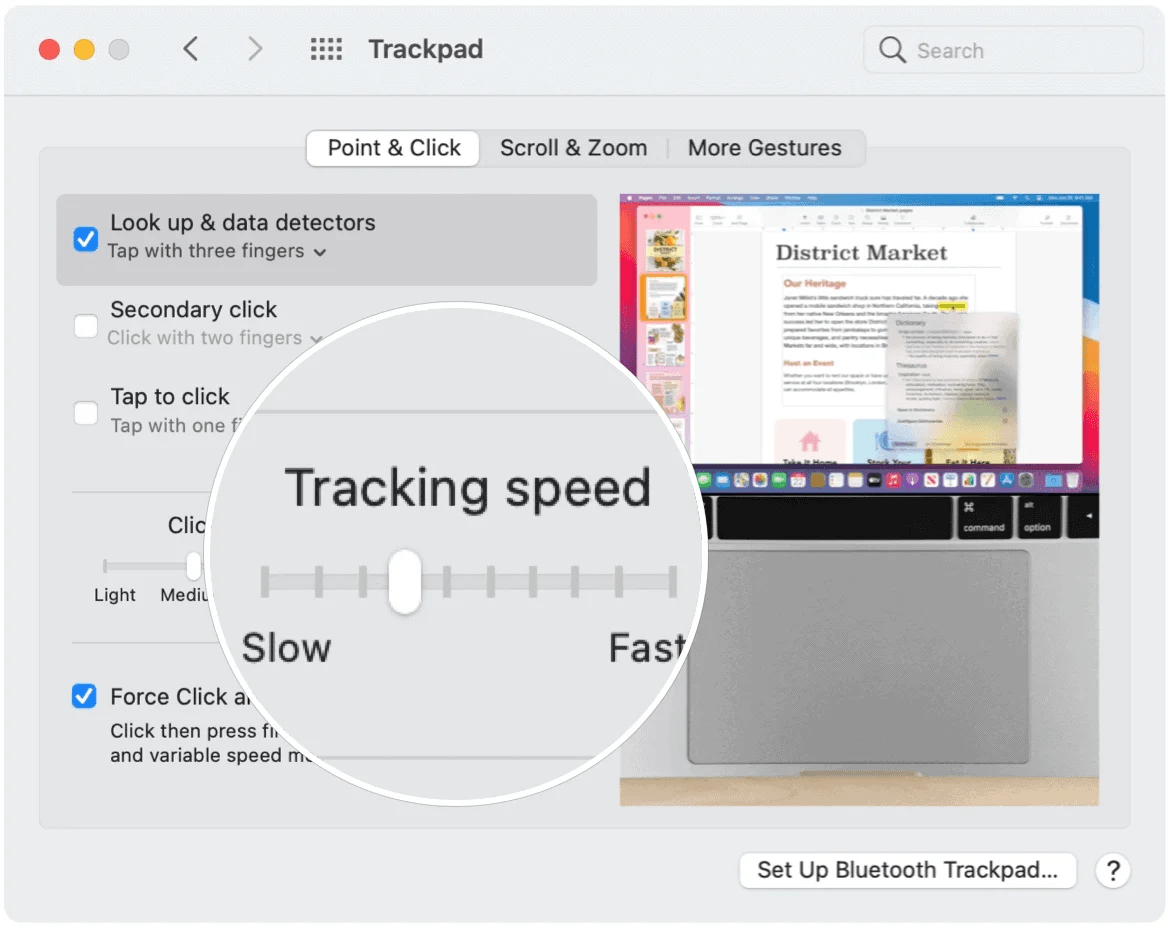Enable the Tap to click checkbox
Image resolution: width=1172 pixels, height=928 pixels.
click(x=85, y=412)
